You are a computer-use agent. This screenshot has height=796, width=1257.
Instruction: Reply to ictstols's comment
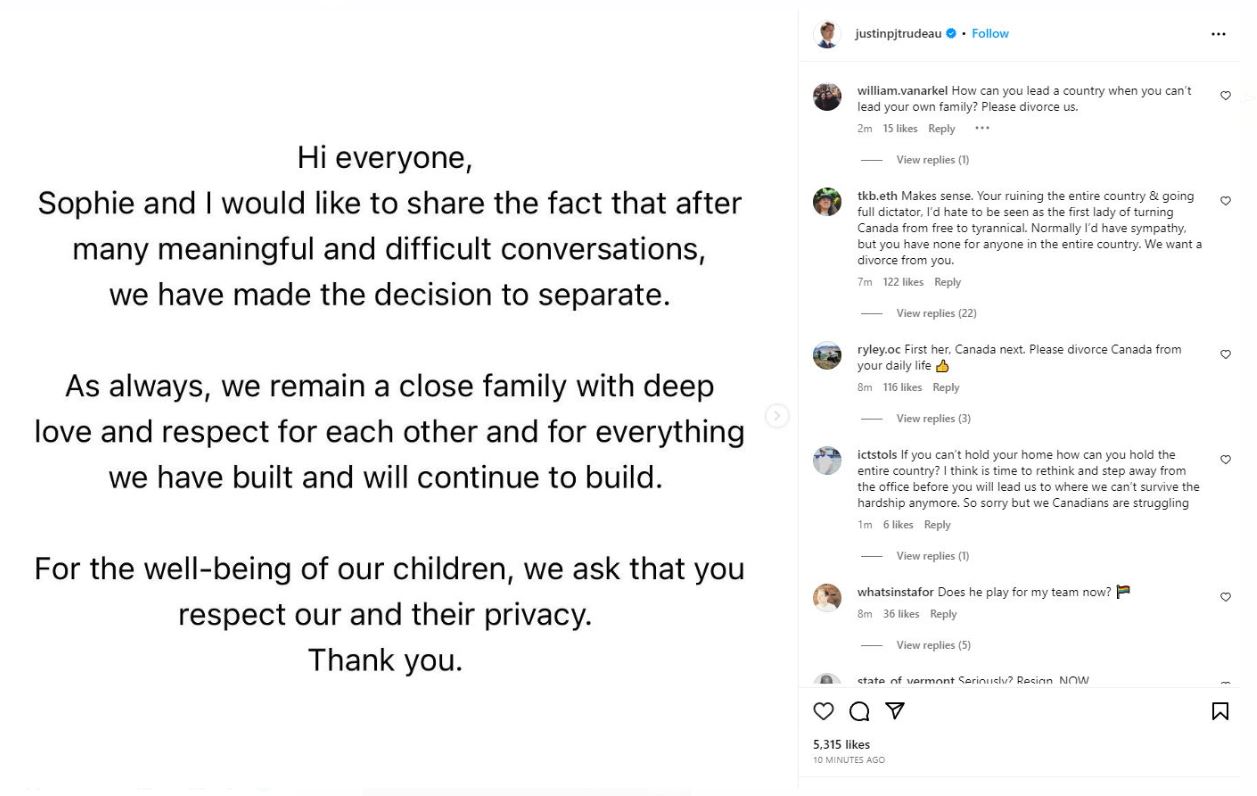(937, 525)
